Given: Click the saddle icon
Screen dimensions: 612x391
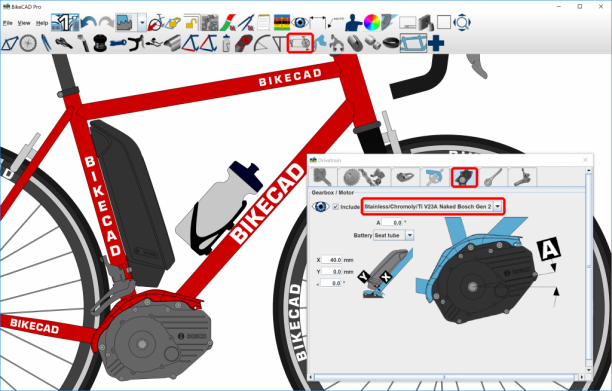Looking at the screenshot, I should pos(64,43).
